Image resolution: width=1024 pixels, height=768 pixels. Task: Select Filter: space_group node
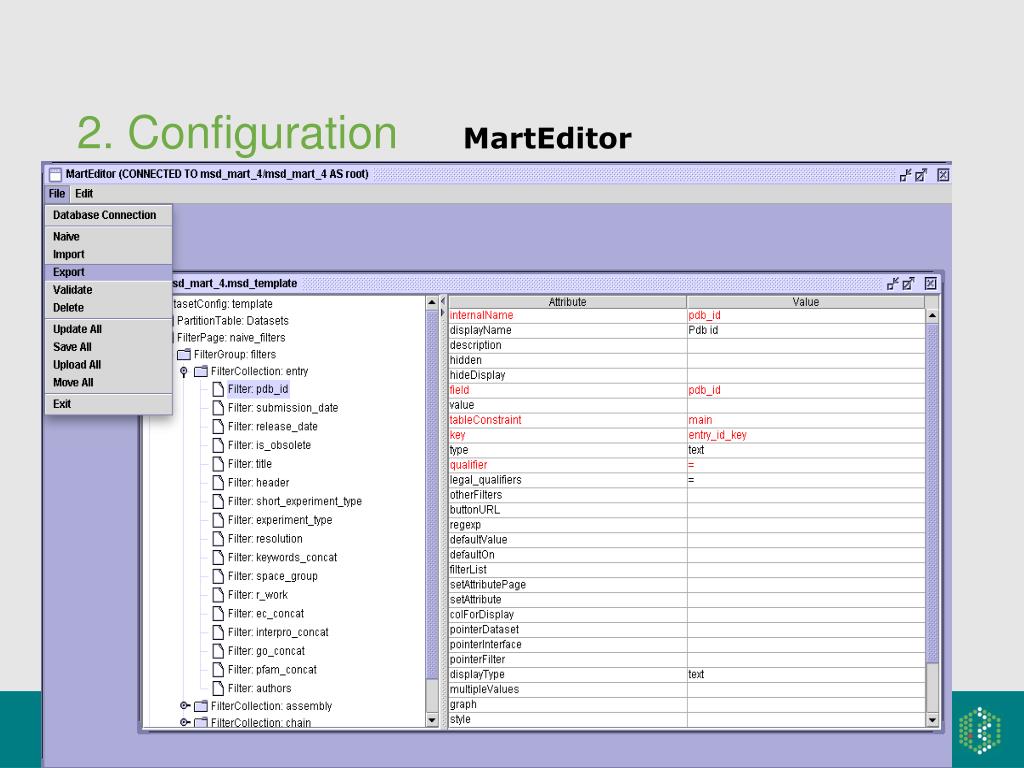272,577
